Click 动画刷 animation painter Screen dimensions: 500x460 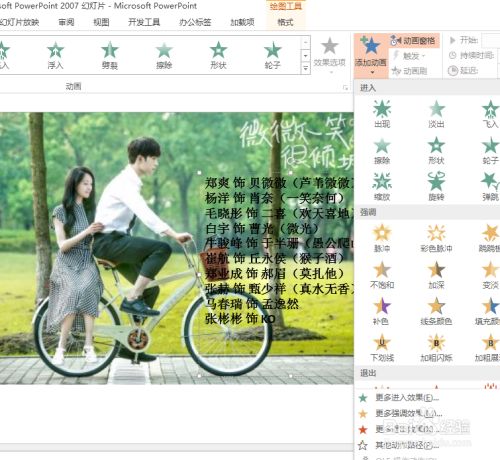(410, 71)
